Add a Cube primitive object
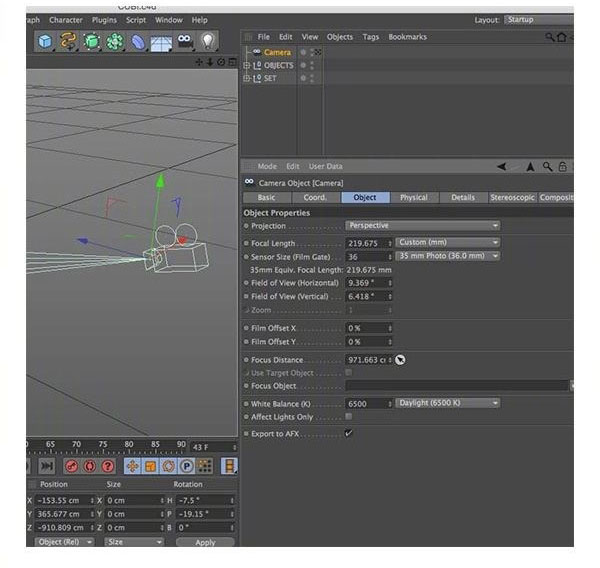This screenshot has height=568, width=600. click(x=45, y=41)
